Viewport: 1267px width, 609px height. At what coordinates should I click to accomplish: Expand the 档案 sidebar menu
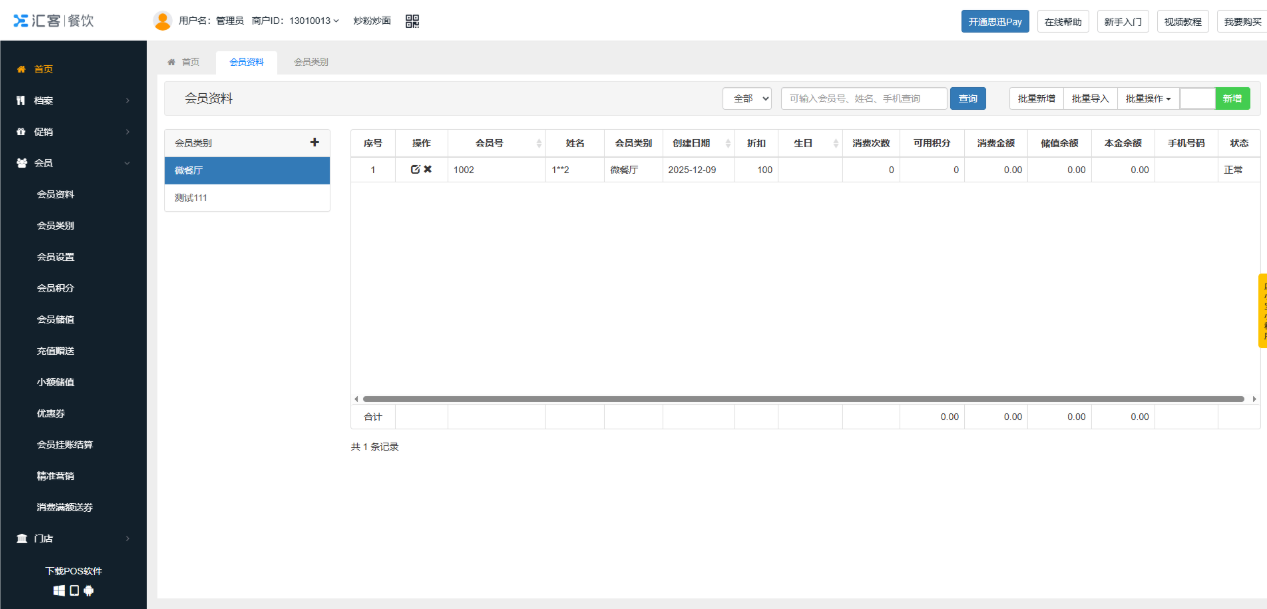pos(73,101)
